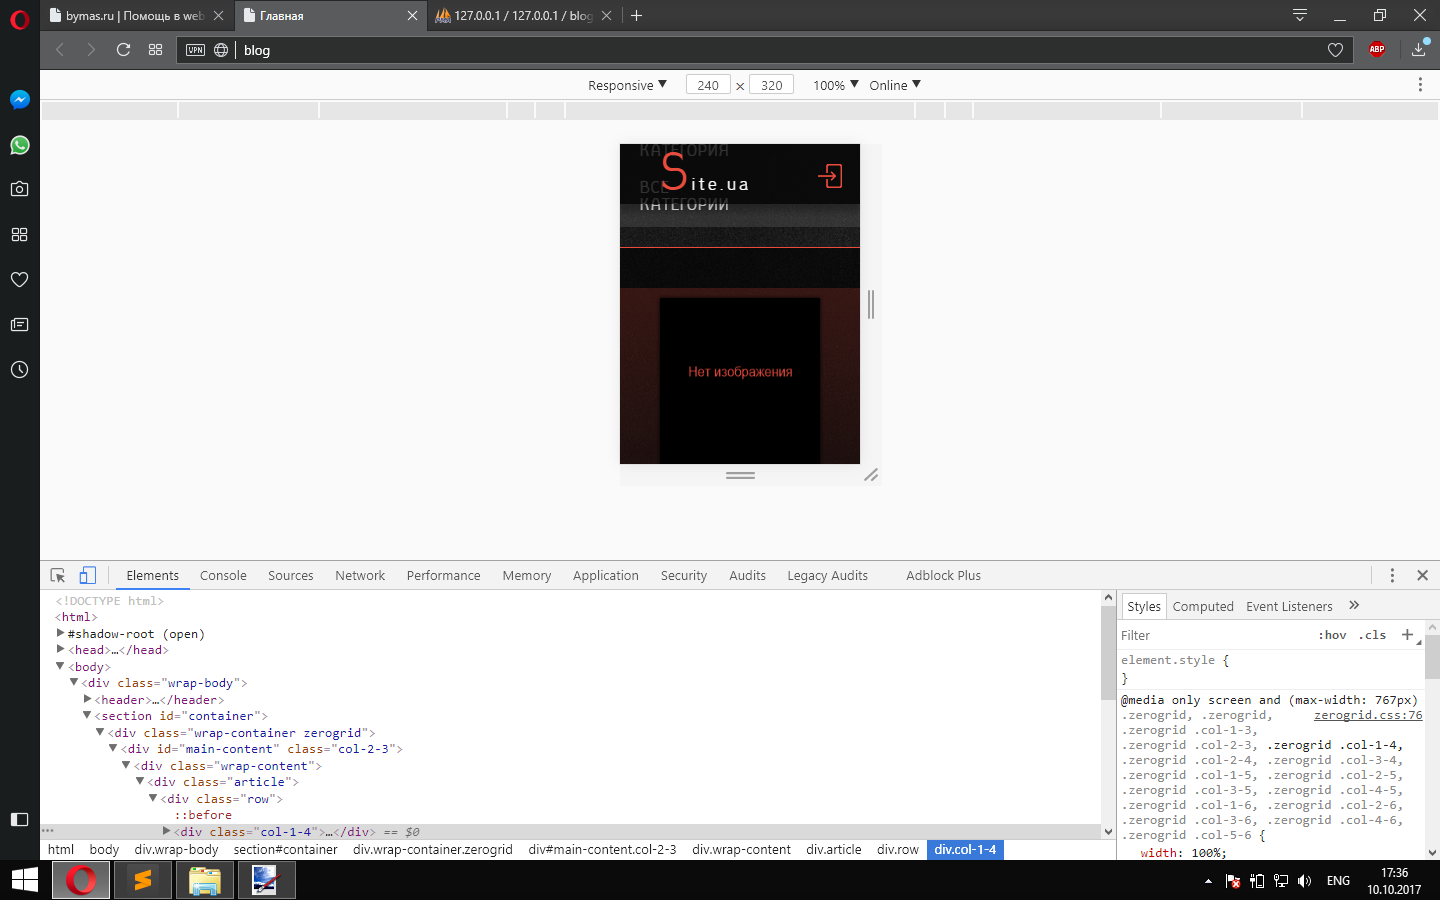This screenshot has width=1440, height=900.
Task: Click the viewport width field showing 240
Action: [708, 85]
